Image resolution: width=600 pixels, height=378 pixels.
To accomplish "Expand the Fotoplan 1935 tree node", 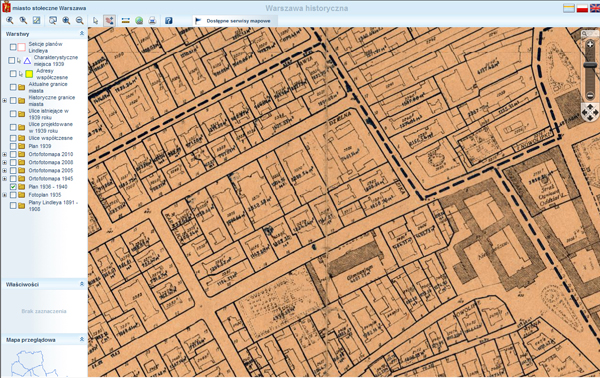I will [x=5, y=195].
